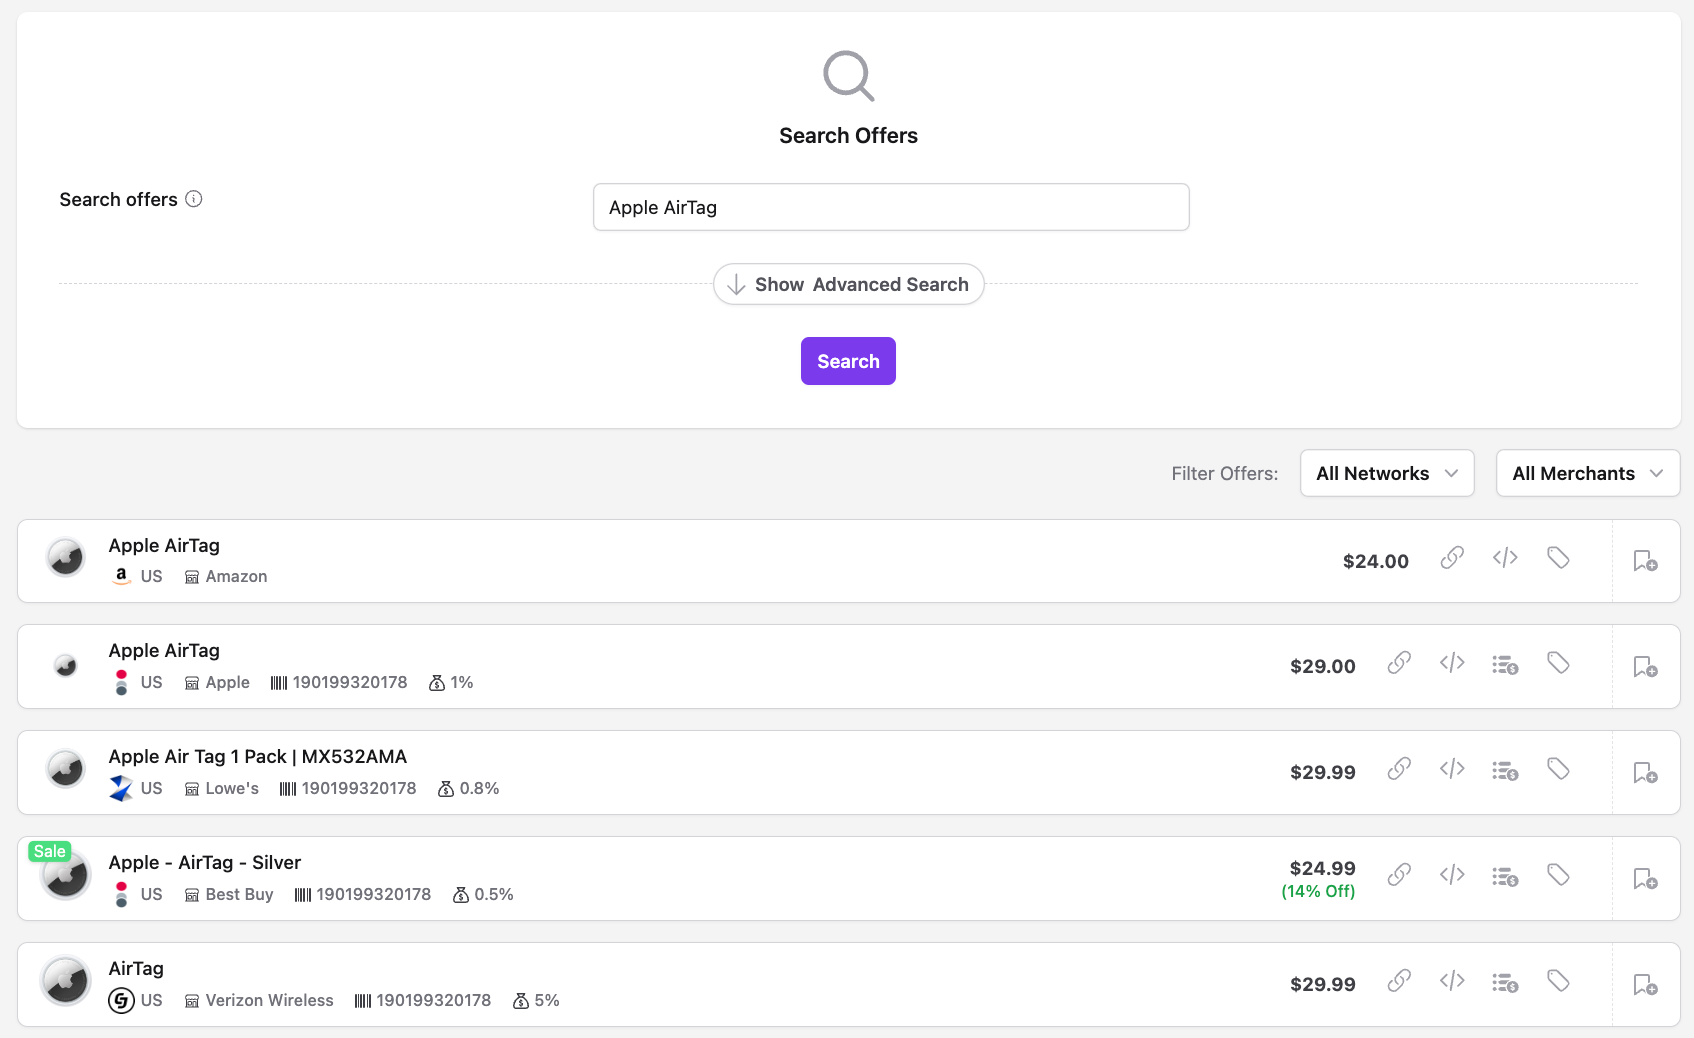Open embed code icon for Lowe's offer
The width and height of the screenshot is (1694, 1038).
[x=1452, y=769]
